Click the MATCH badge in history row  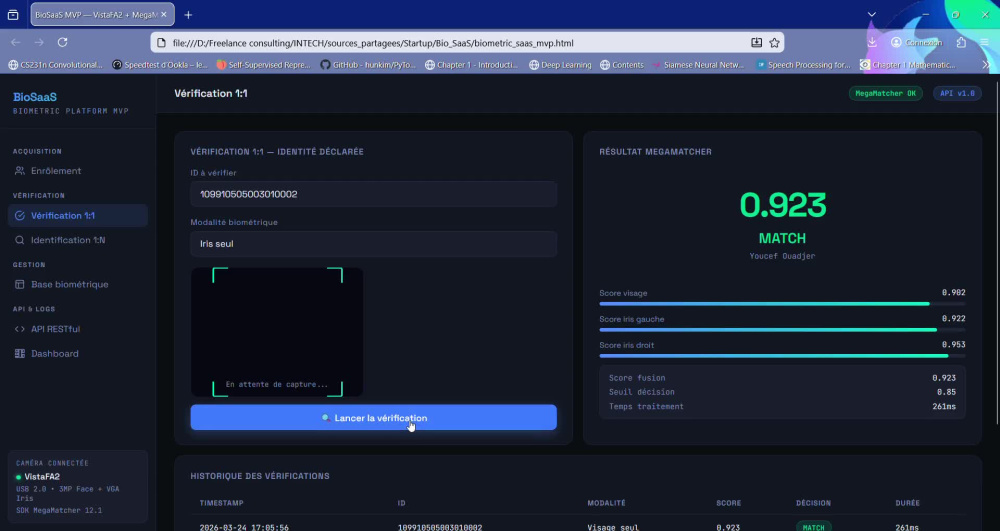(813, 527)
